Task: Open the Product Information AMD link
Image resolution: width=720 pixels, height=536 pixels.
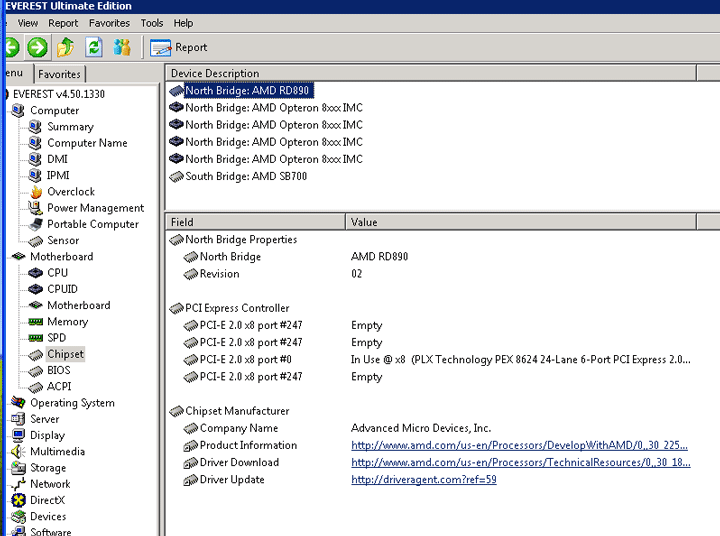Action: 519,445
